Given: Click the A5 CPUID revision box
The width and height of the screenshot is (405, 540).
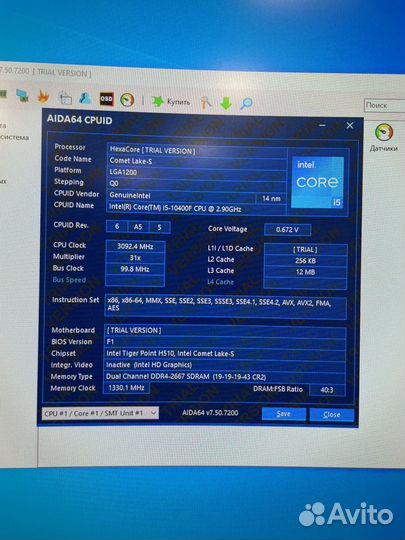Looking at the screenshot, I should tap(138, 227).
